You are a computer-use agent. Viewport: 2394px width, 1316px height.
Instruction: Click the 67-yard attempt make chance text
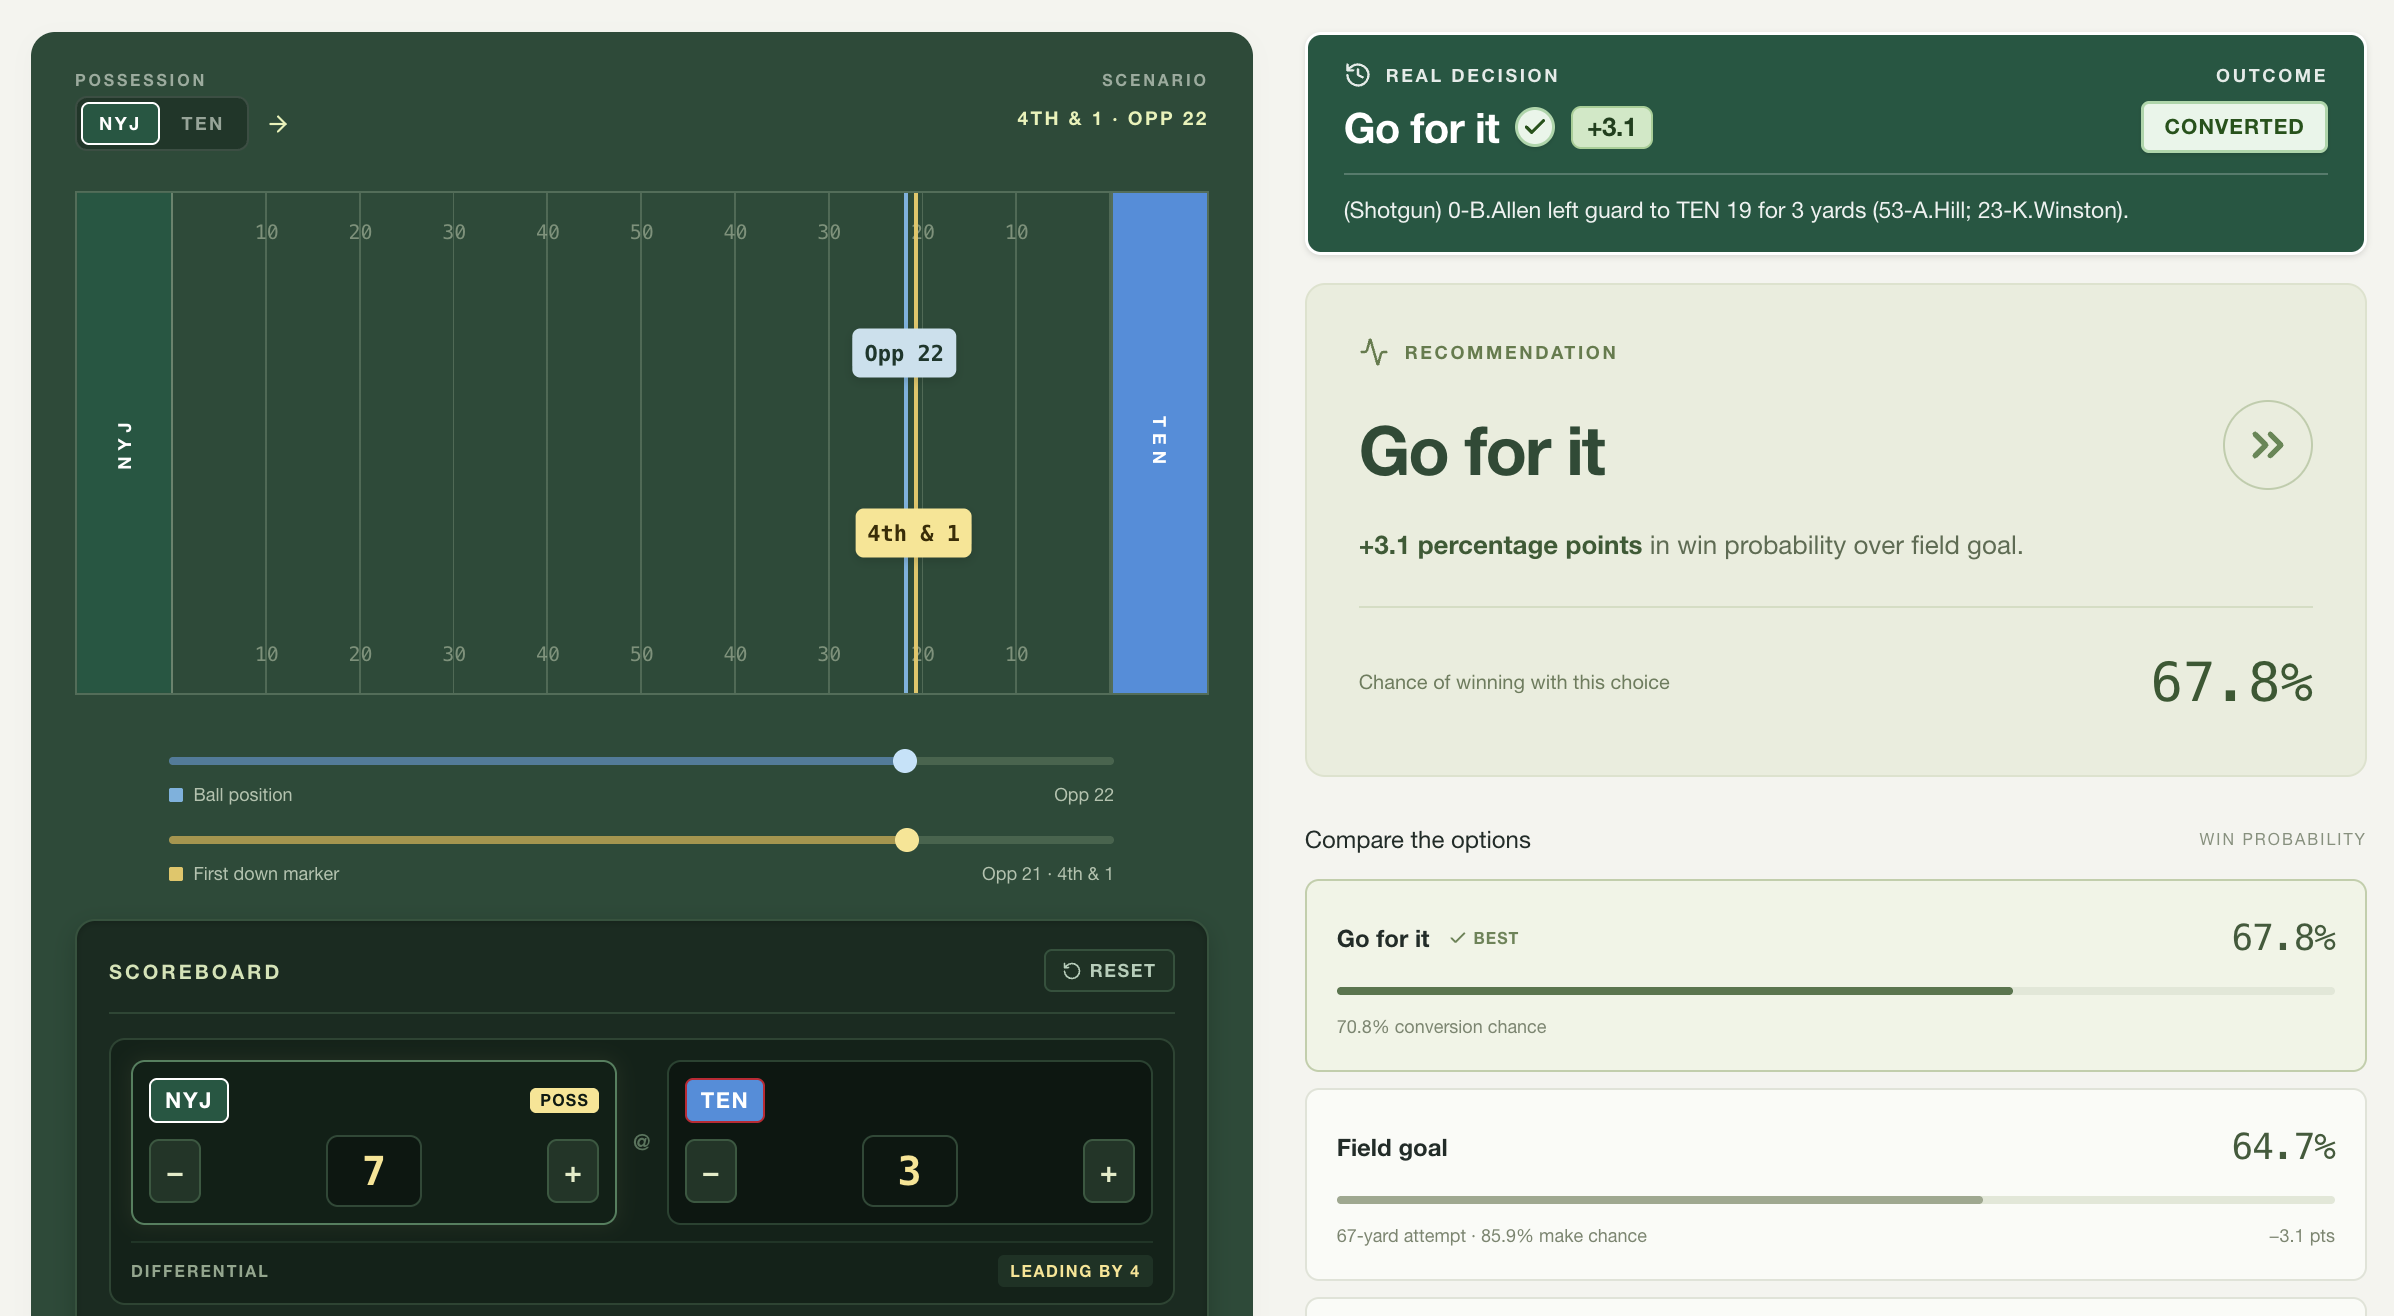coord(1491,1236)
